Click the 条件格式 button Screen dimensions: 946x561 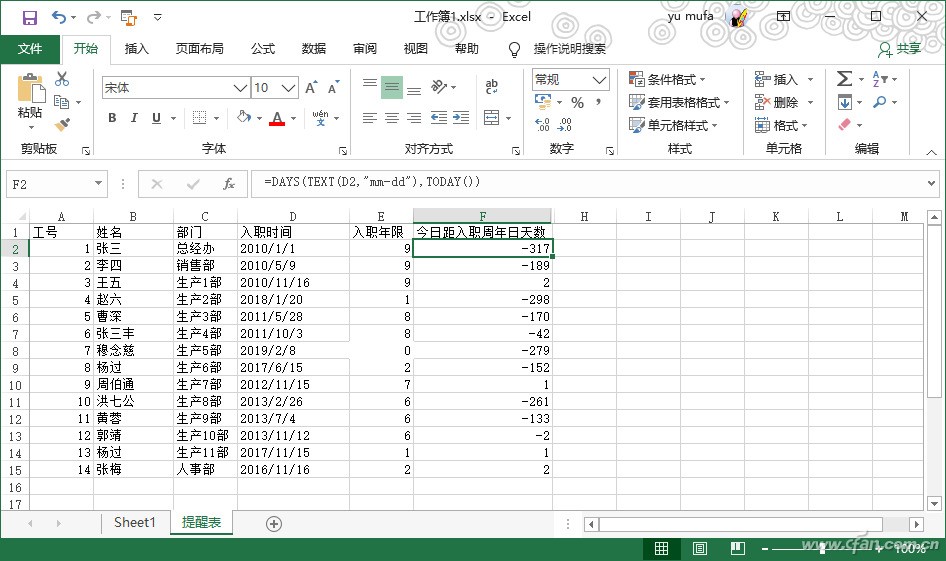(x=669, y=79)
